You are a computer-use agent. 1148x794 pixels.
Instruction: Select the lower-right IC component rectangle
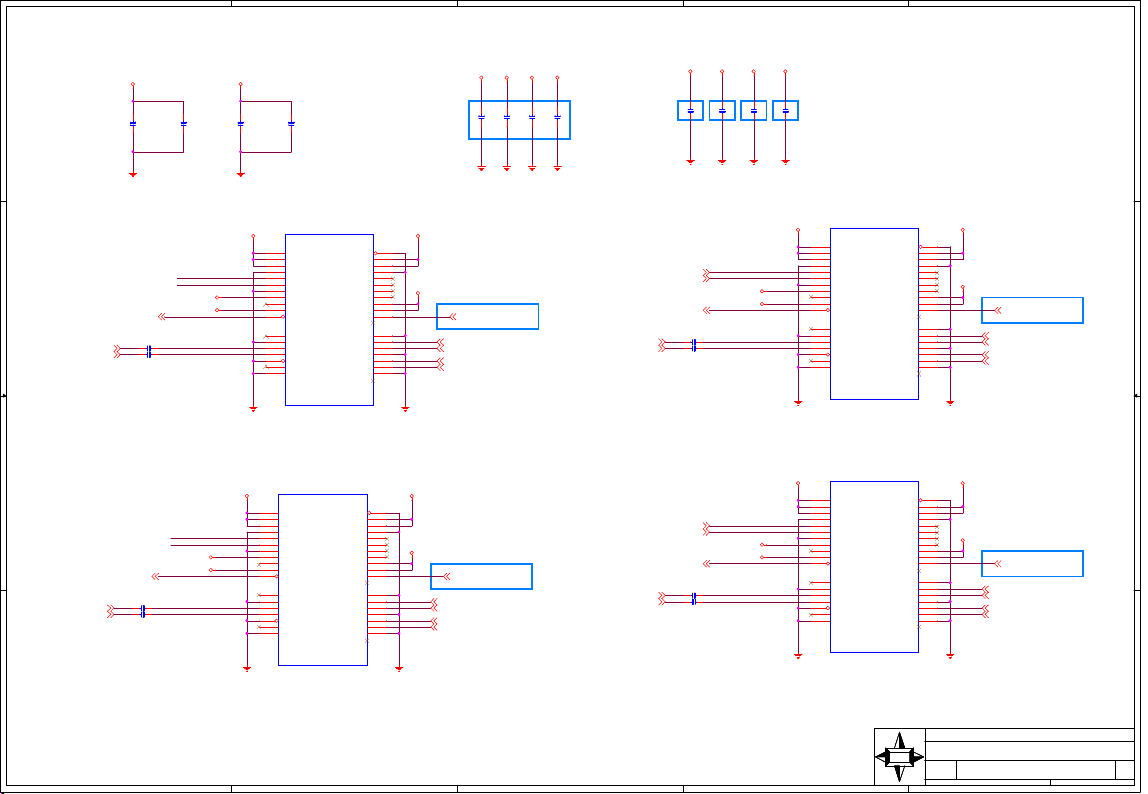[x=874, y=567]
